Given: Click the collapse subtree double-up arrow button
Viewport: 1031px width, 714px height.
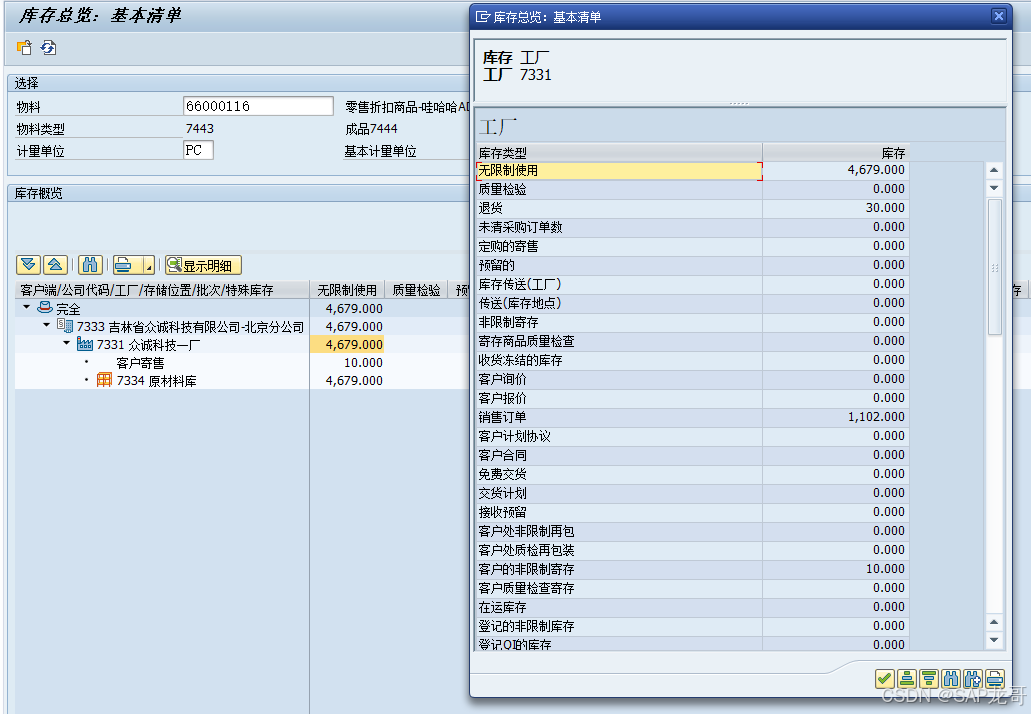Looking at the screenshot, I should coord(55,265).
